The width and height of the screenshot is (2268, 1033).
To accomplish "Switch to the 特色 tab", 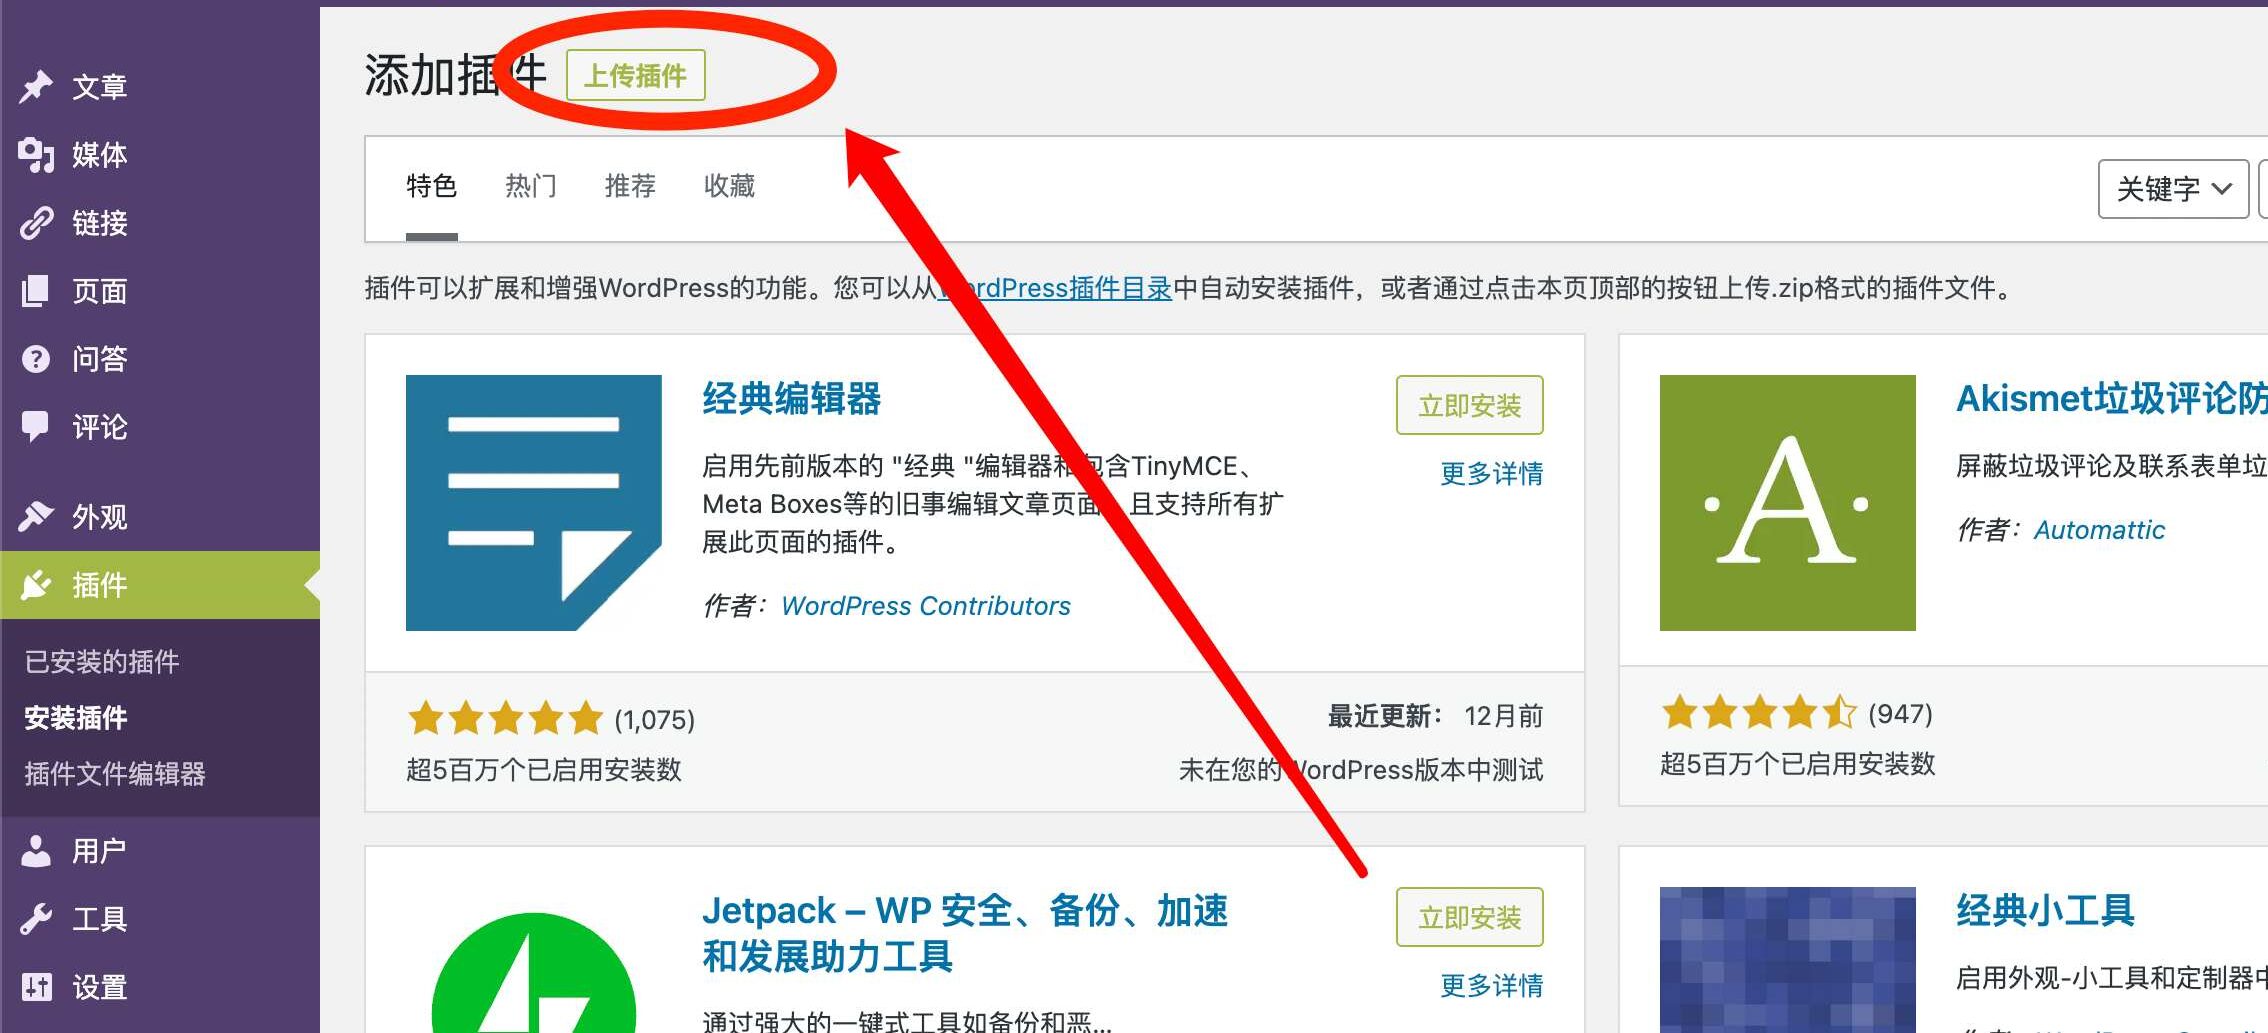I will tap(431, 186).
